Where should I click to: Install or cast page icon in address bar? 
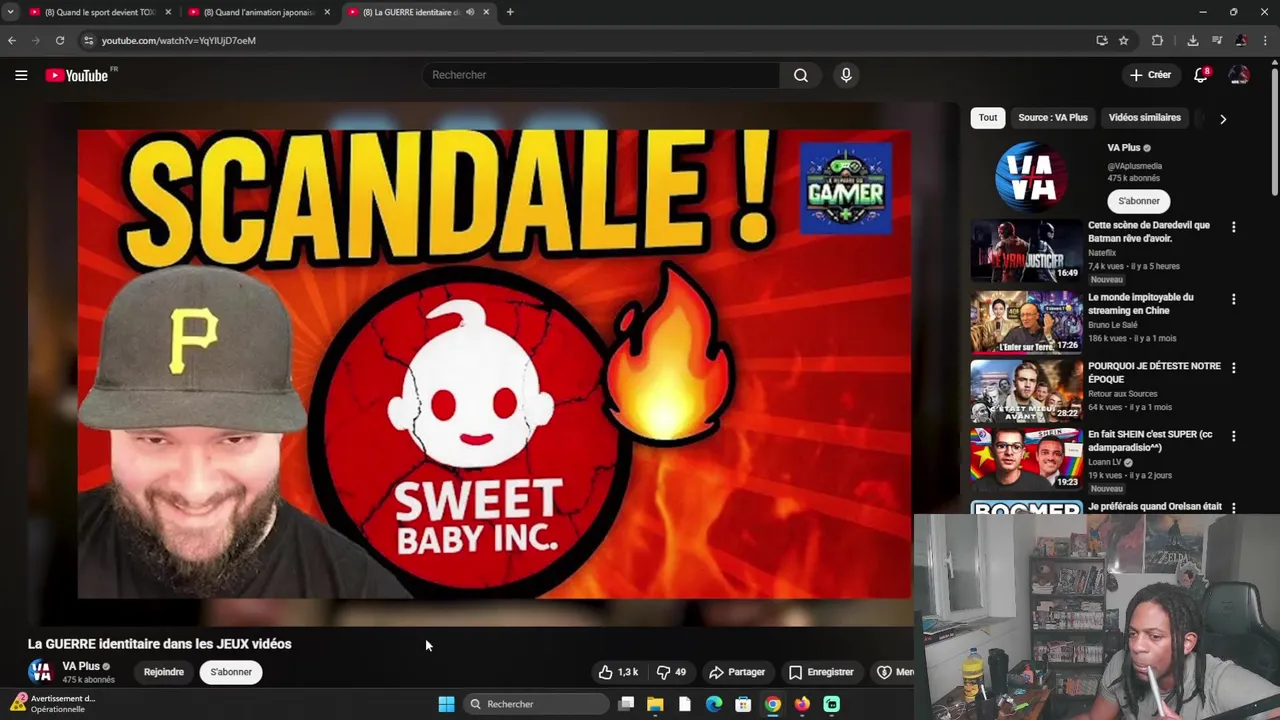[1102, 40]
